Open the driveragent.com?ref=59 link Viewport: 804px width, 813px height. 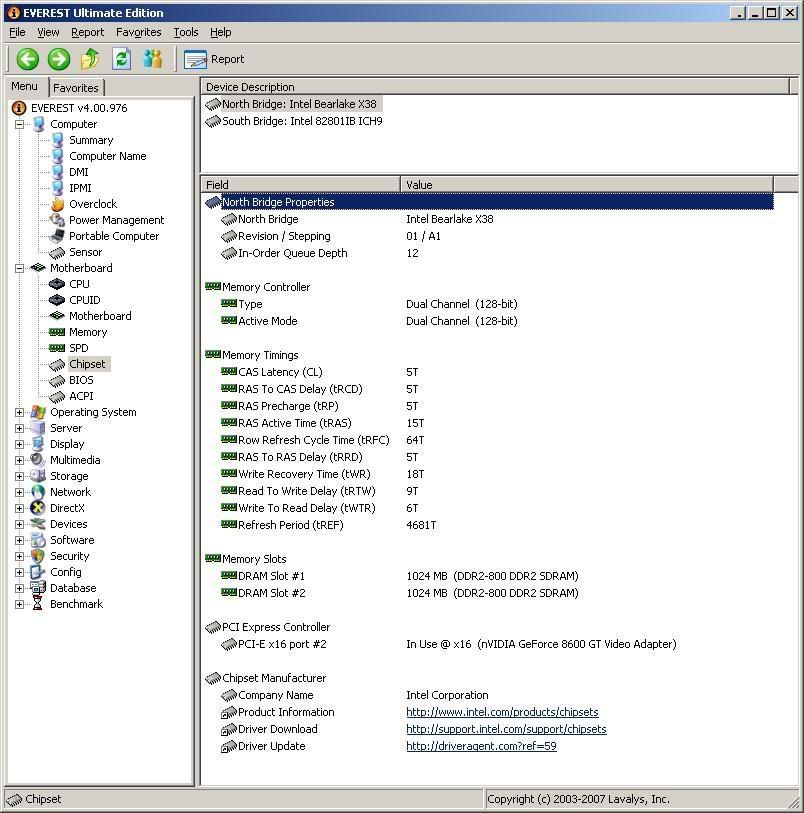(481, 746)
